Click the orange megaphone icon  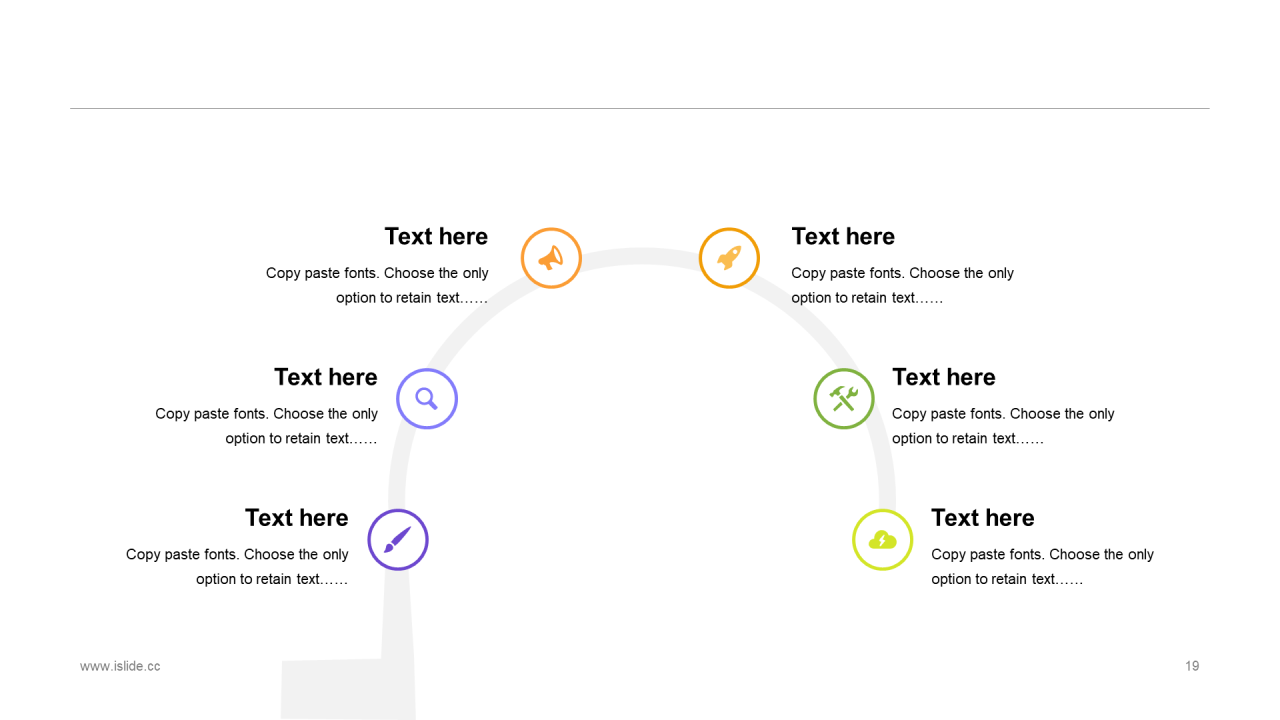pyautogui.click(x=551, y=258)
